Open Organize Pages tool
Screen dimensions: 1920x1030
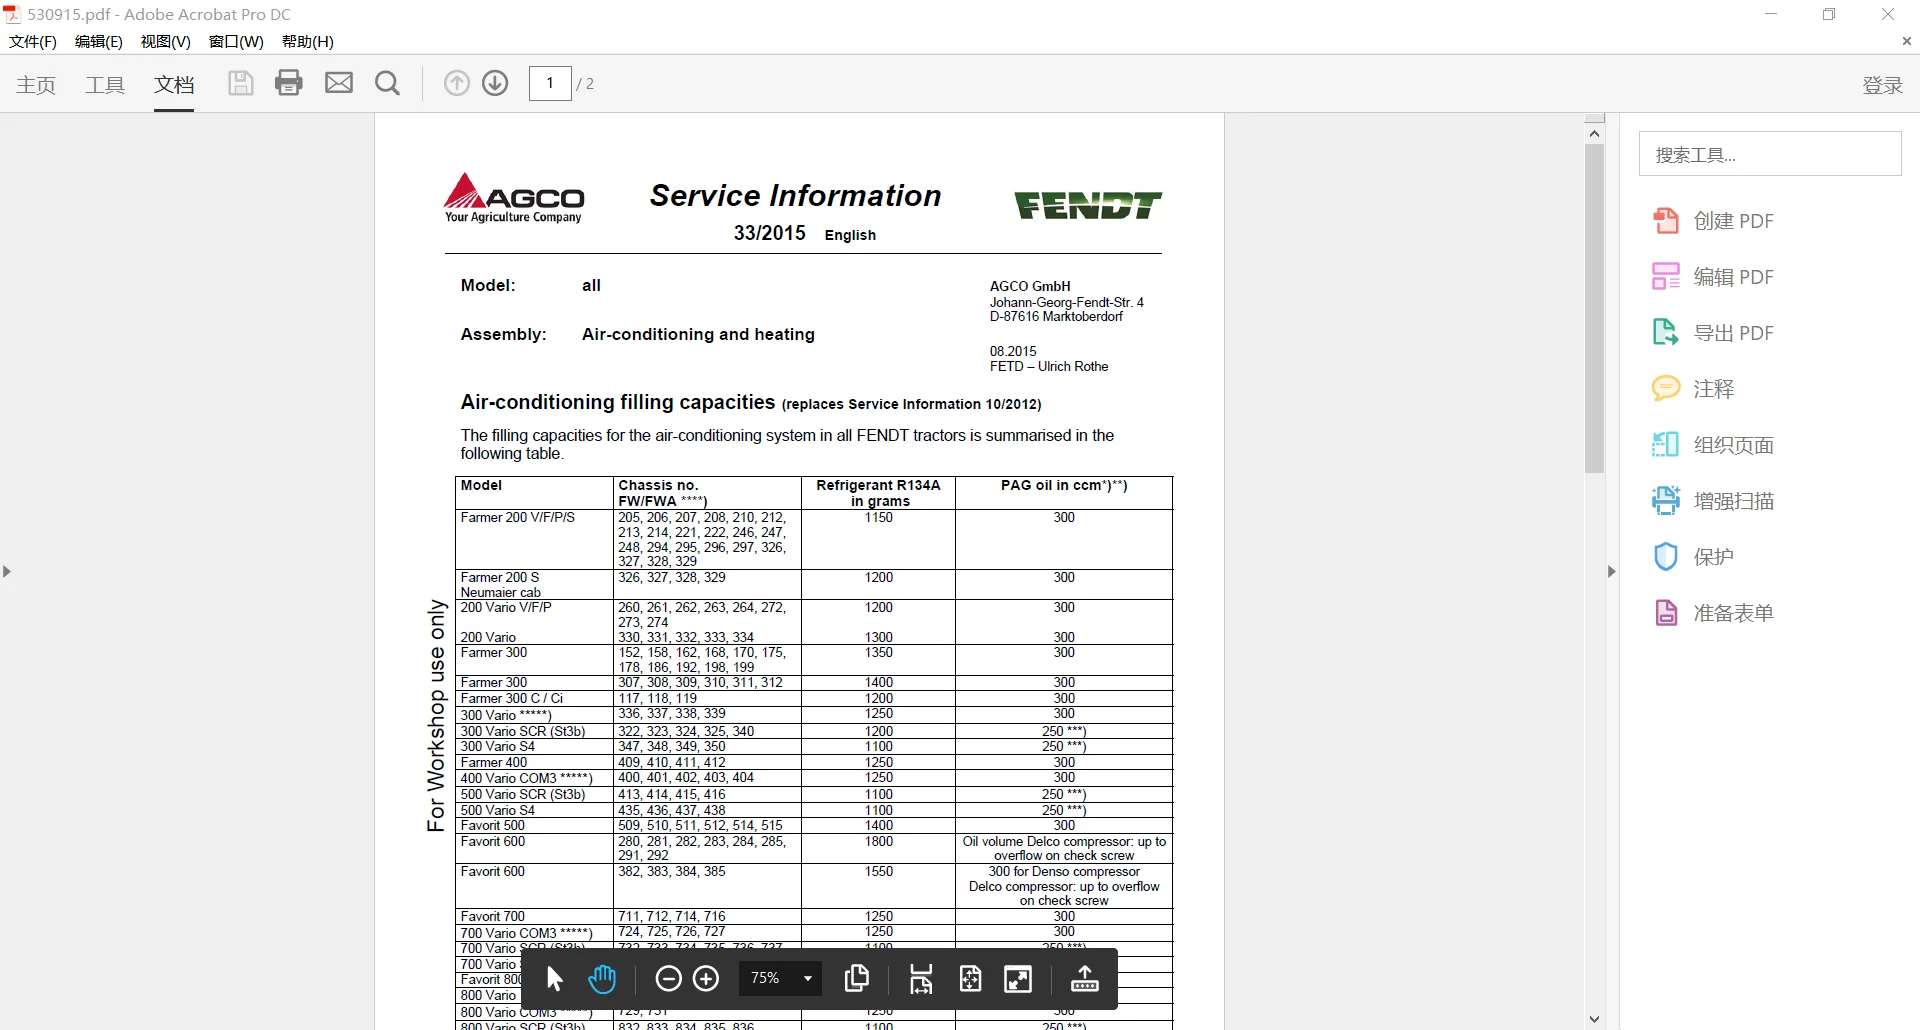[x=1714, y=445]
